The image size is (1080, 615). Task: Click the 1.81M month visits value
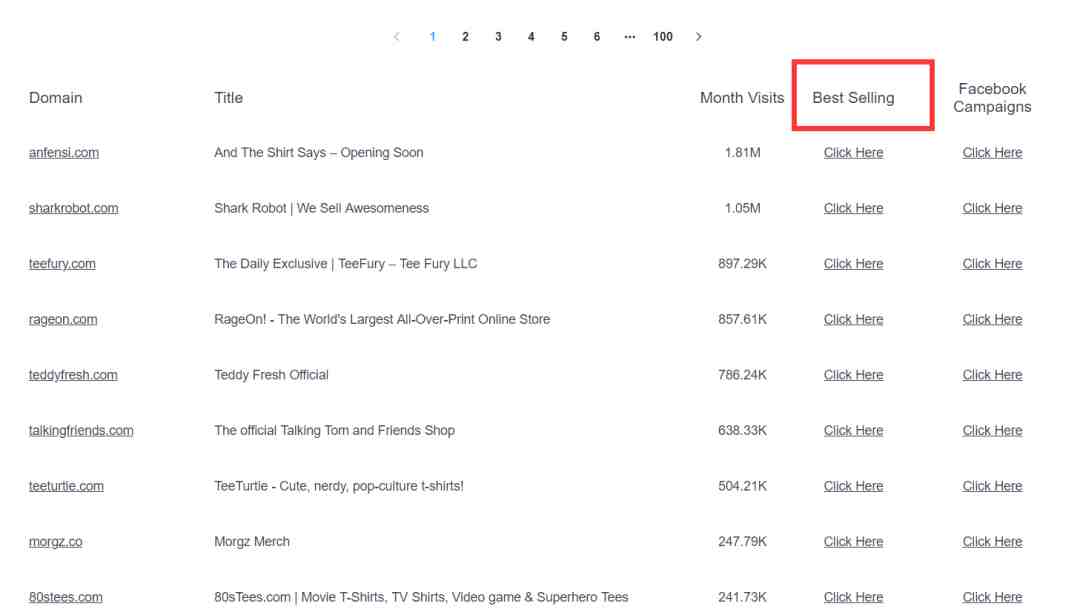point(742,153)
